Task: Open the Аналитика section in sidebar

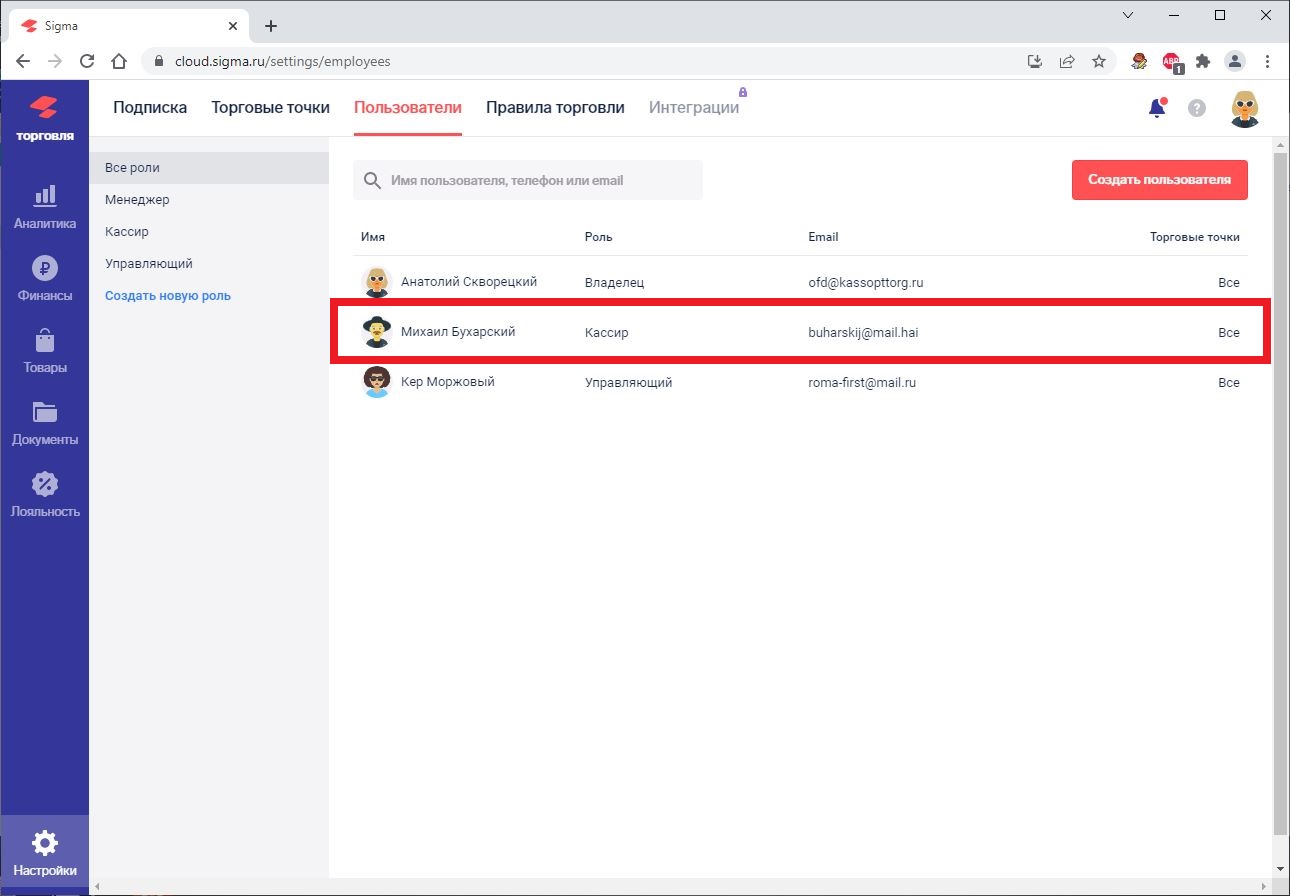Action: [x=44, y=207]
